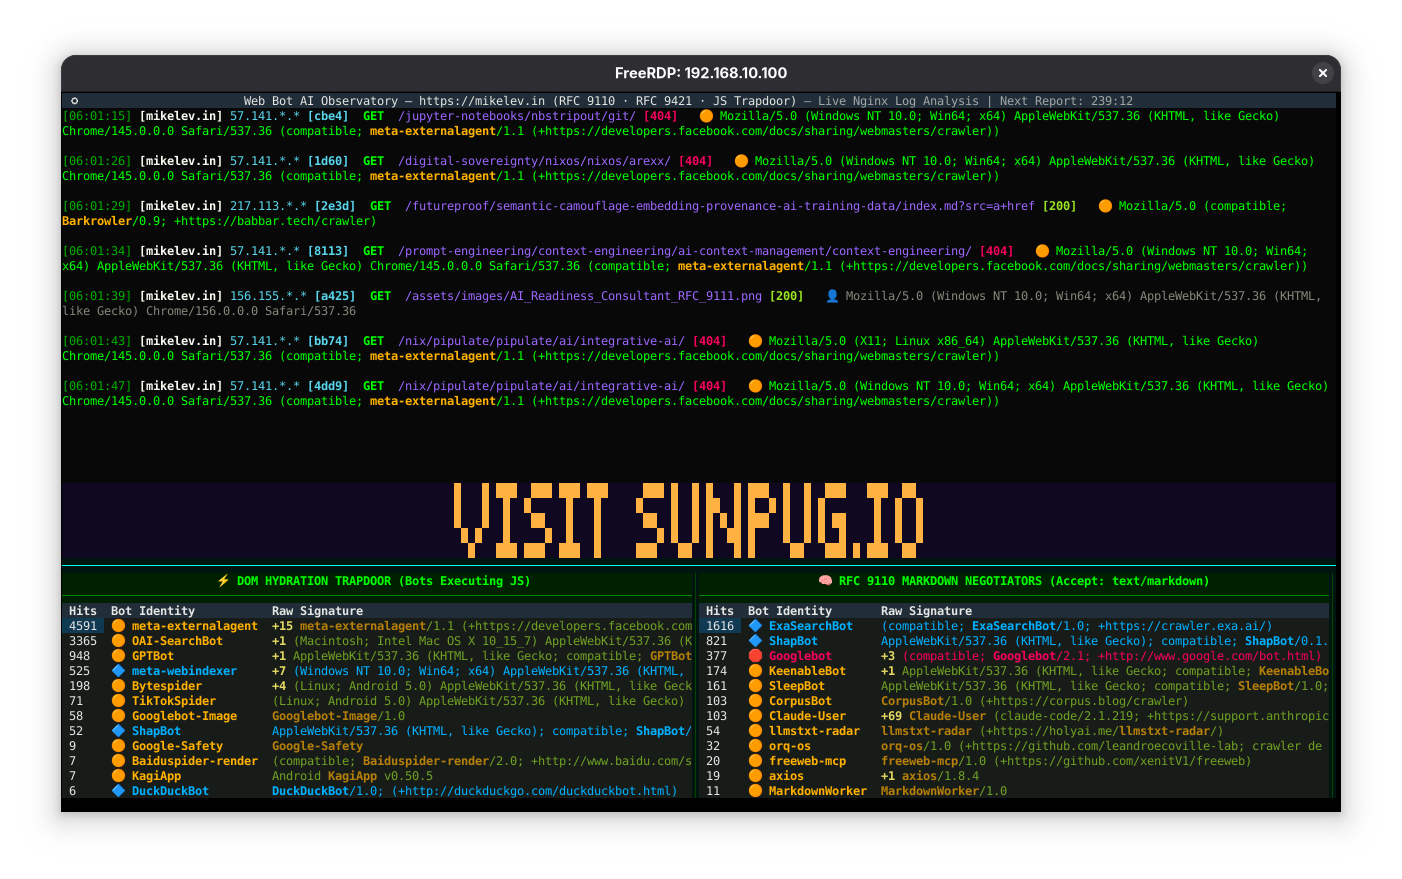Click the blue diamond icon beside meta-webindexer
This screenshot has width=1402, height=879.
coord(118,671)
